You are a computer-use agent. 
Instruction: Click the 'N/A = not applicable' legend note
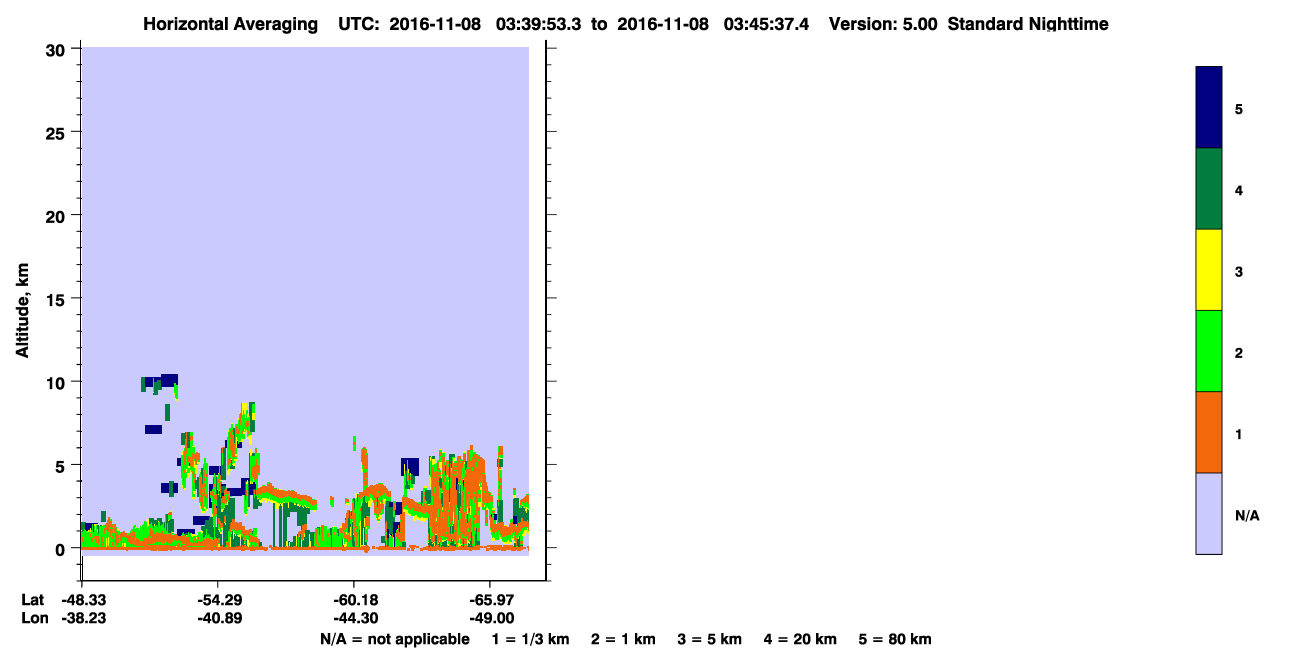pyautogui.click(x=394, y=639)
